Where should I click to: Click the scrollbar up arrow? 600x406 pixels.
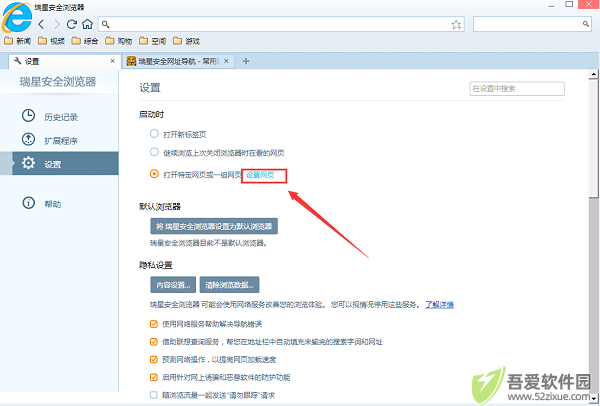(x=593, y=74)
